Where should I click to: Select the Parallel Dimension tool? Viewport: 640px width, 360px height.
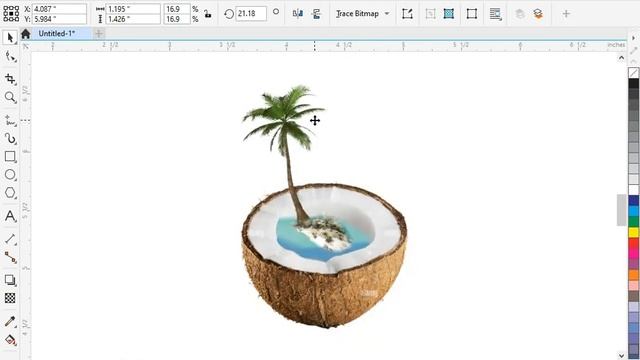click(10, 239)
